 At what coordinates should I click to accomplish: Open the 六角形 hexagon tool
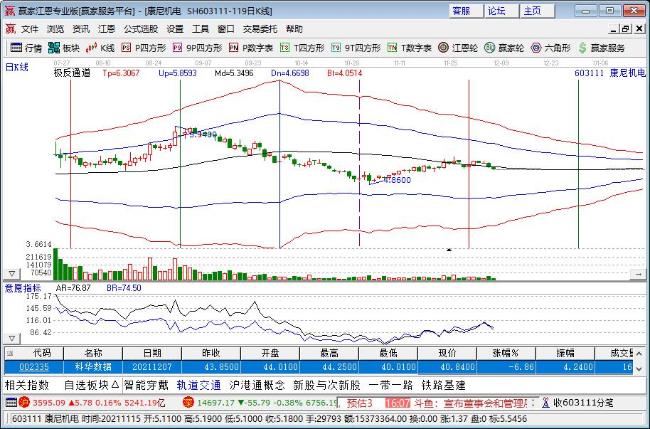[x=551, y=48]
